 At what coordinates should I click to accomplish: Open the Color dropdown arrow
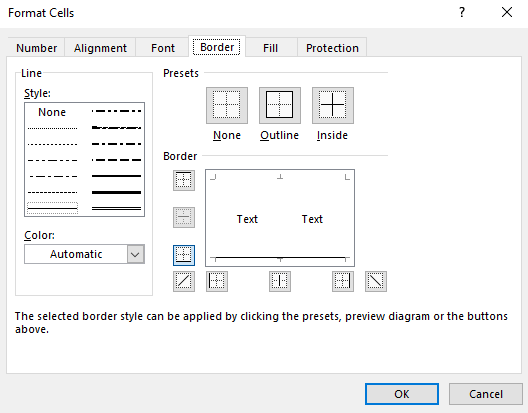click(x=136, y=254)
